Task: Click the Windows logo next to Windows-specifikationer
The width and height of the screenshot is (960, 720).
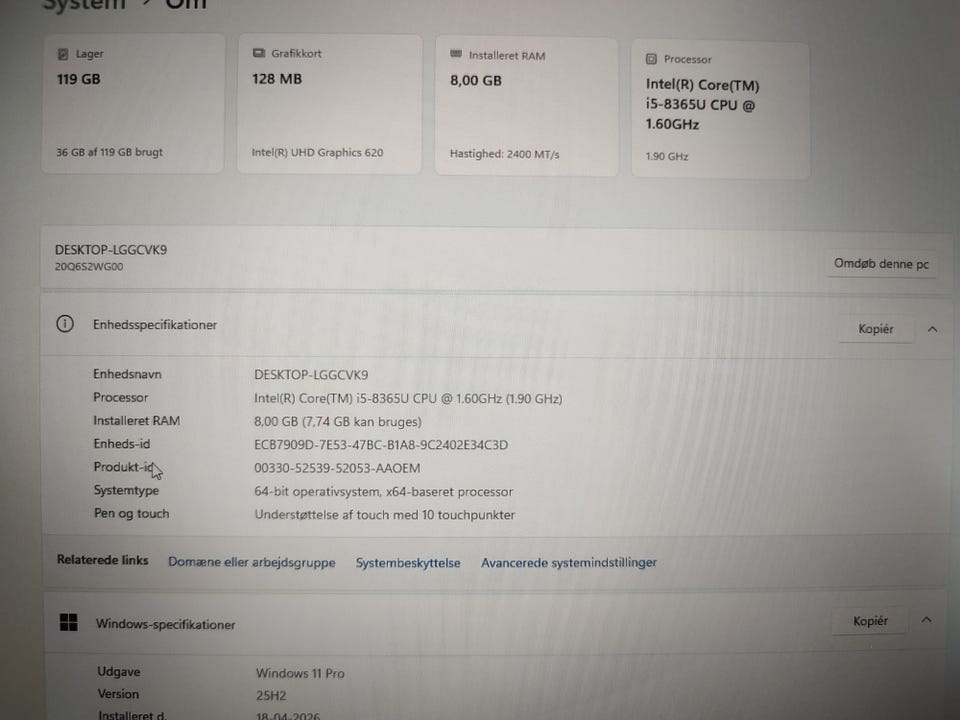Action: 69,622
